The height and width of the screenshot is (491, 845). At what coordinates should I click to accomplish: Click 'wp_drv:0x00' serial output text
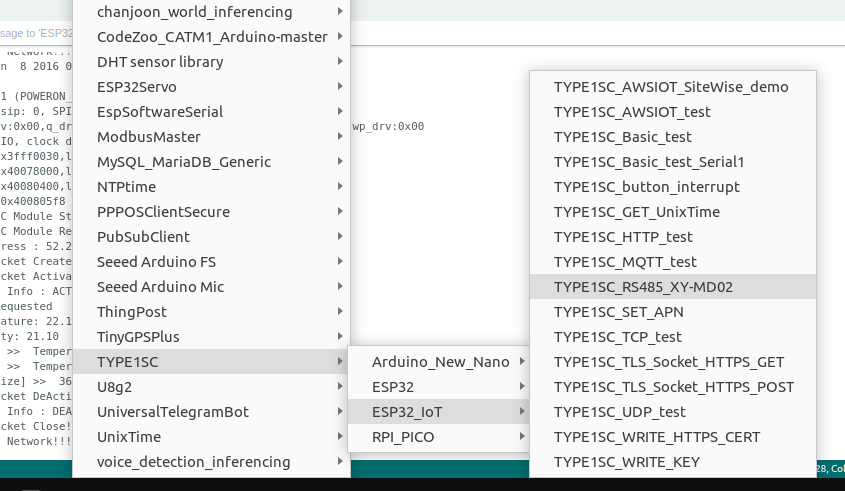click(388, 127)
